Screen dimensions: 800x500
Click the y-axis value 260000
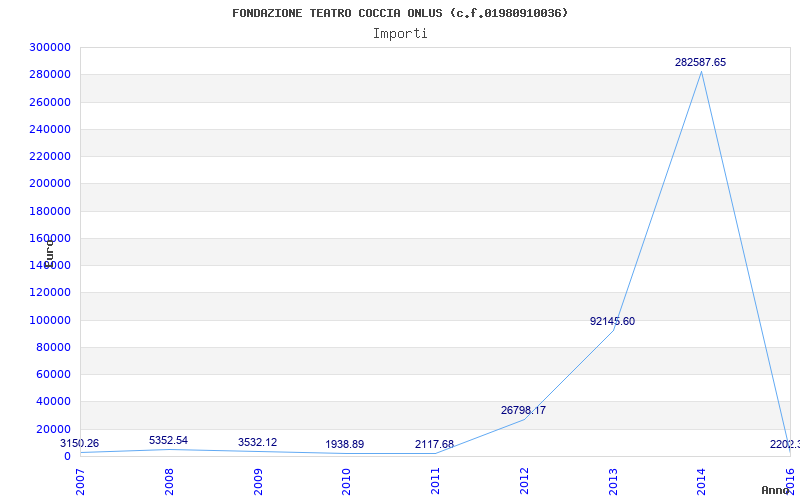point(49,102)
